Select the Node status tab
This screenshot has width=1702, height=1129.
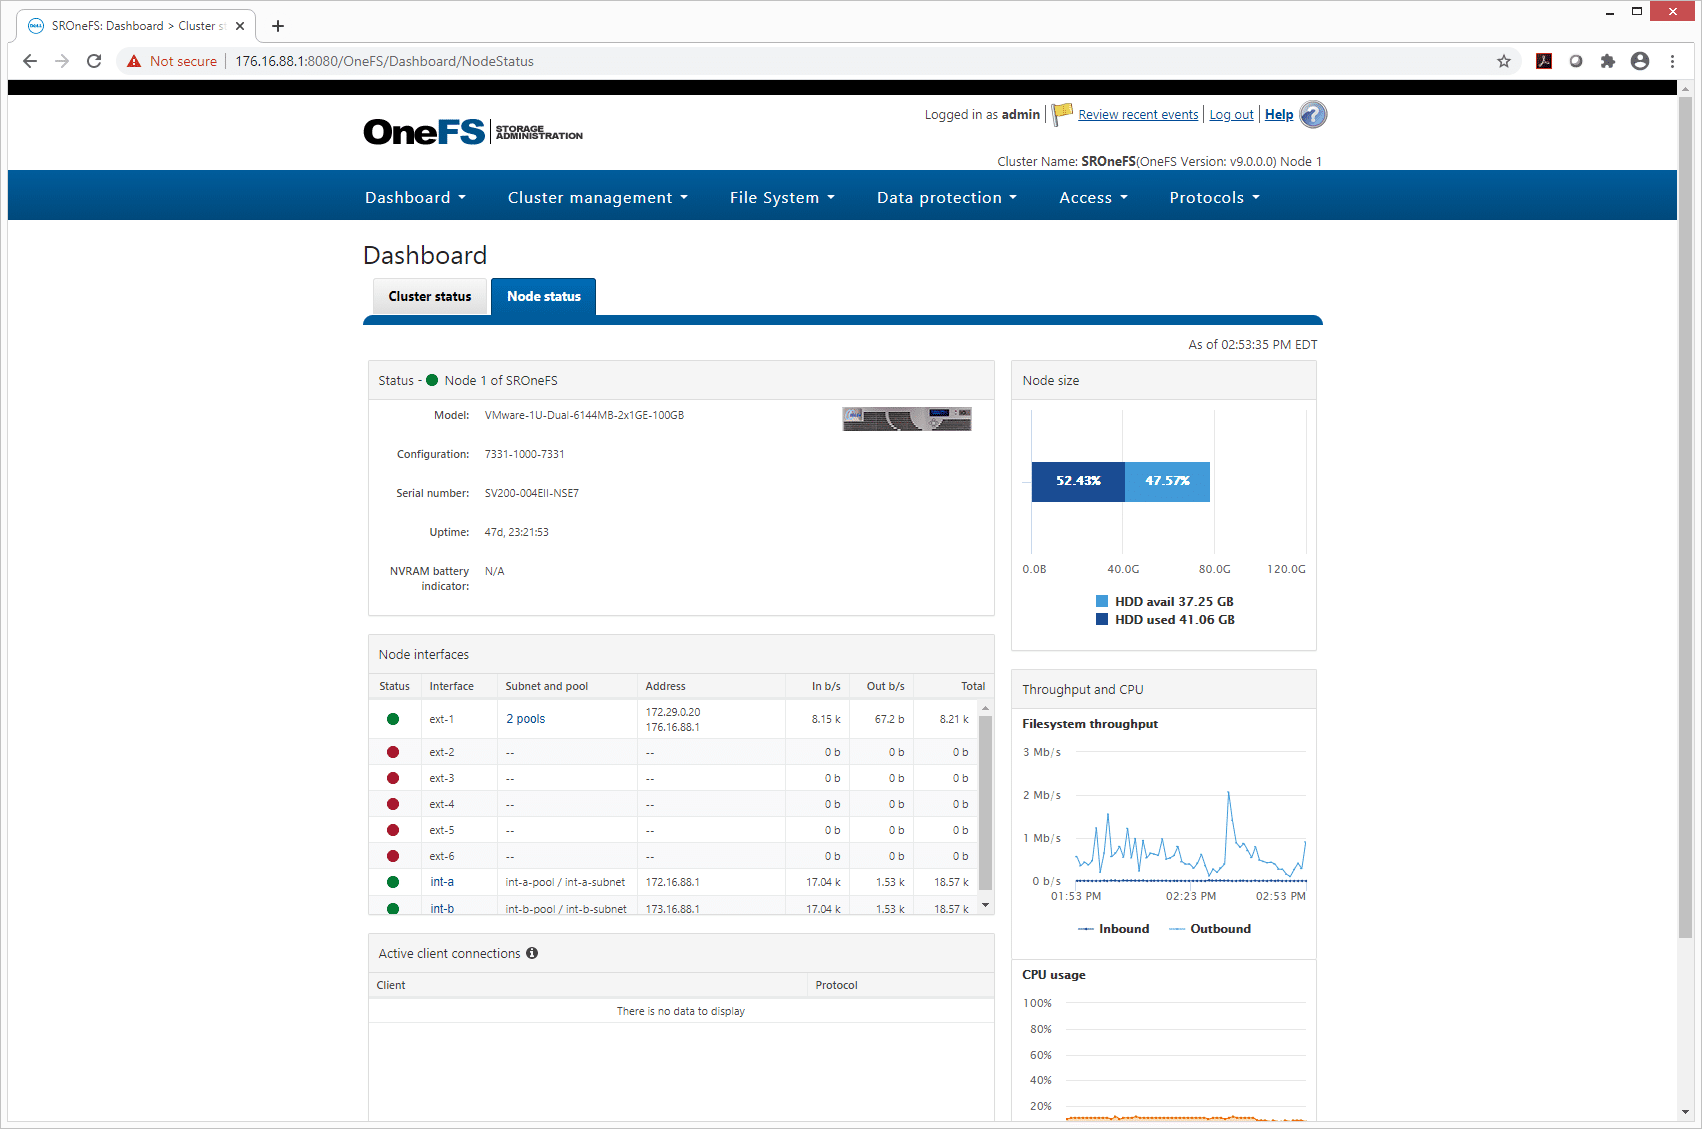(544, 296)
